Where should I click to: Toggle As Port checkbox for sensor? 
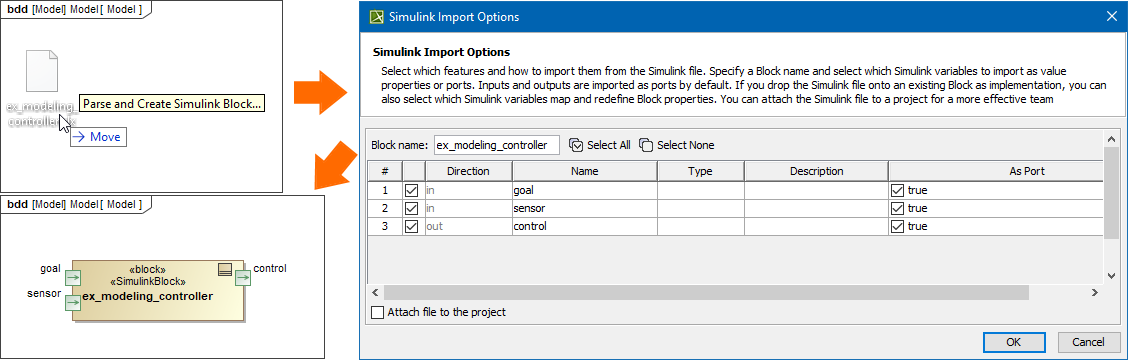pyautogui.click(x=897, y=208)
